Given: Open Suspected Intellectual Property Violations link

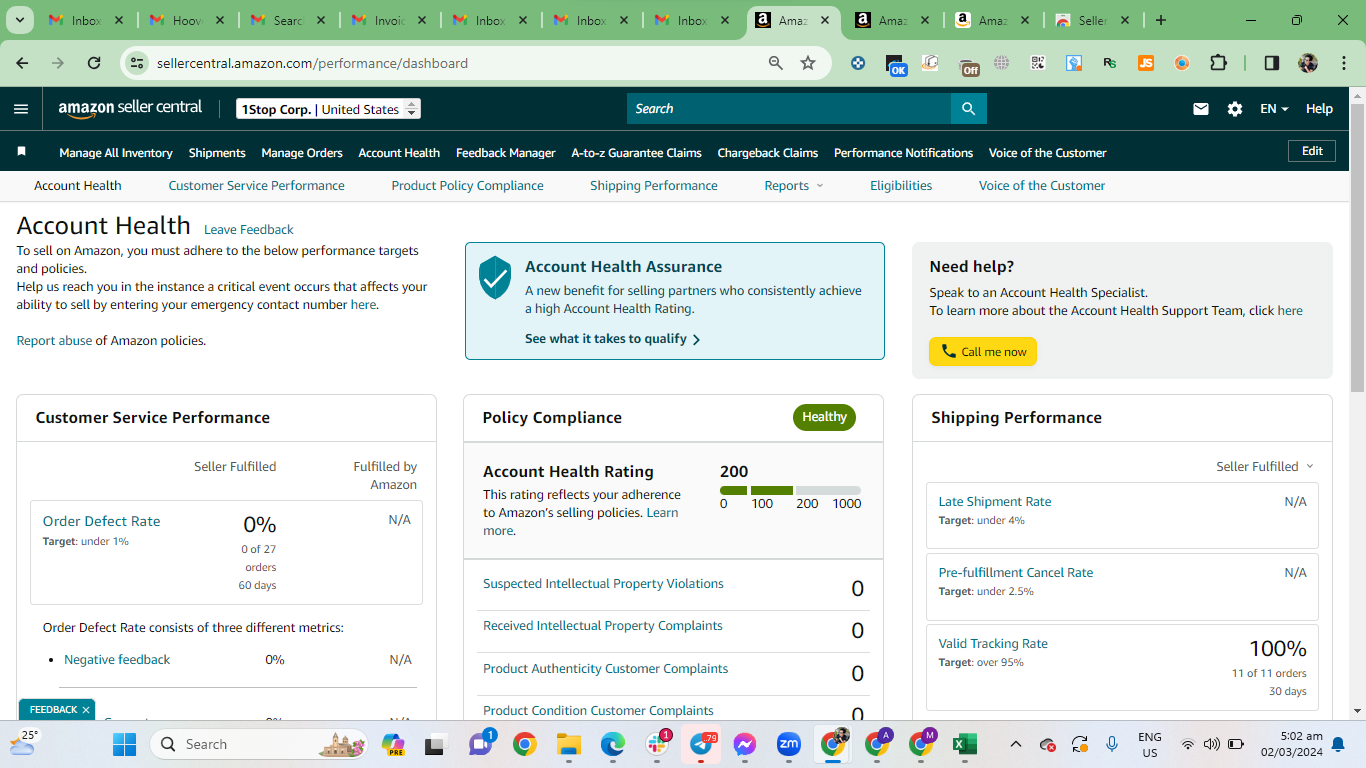Looking at the screenshot, I should pos(603,584).
